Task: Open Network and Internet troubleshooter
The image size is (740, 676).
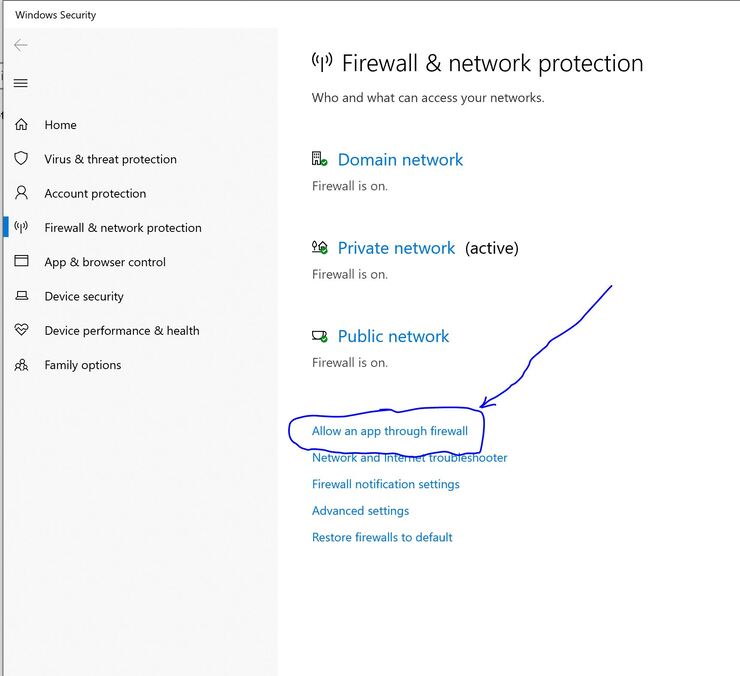Action: pos(409,458)
